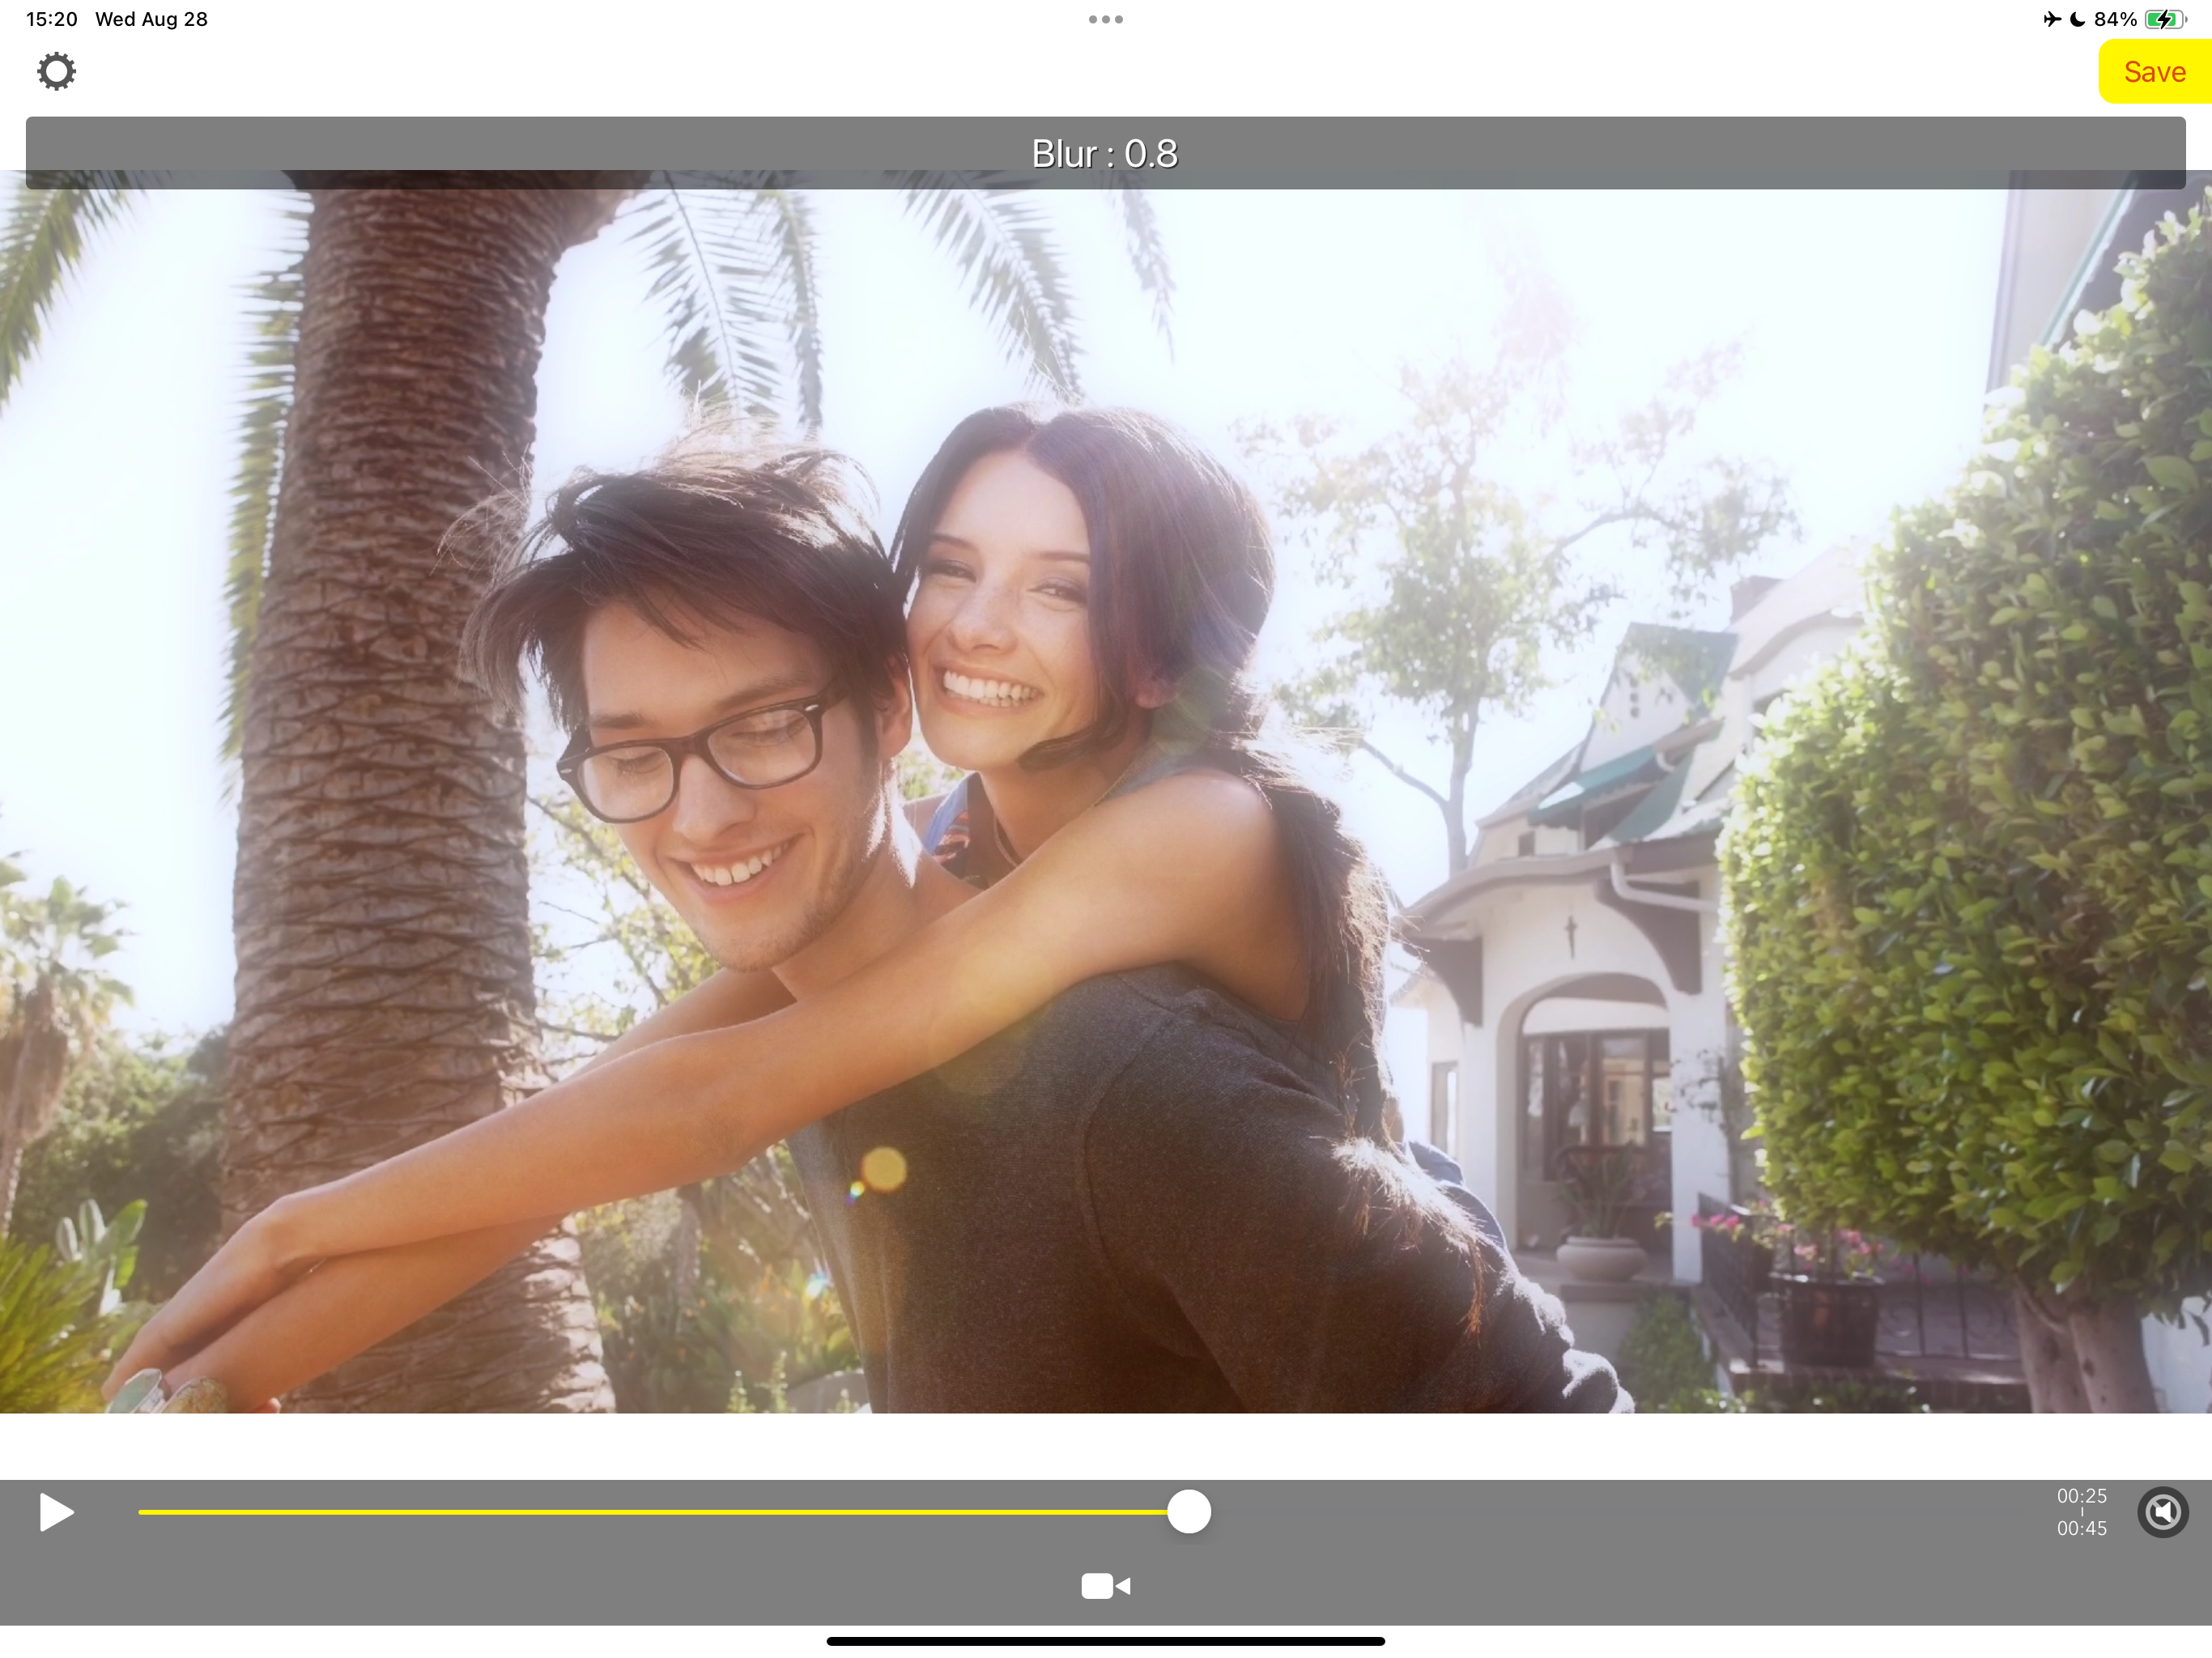Tap the couple video preview
2212x1658 pixels.
1105,800
